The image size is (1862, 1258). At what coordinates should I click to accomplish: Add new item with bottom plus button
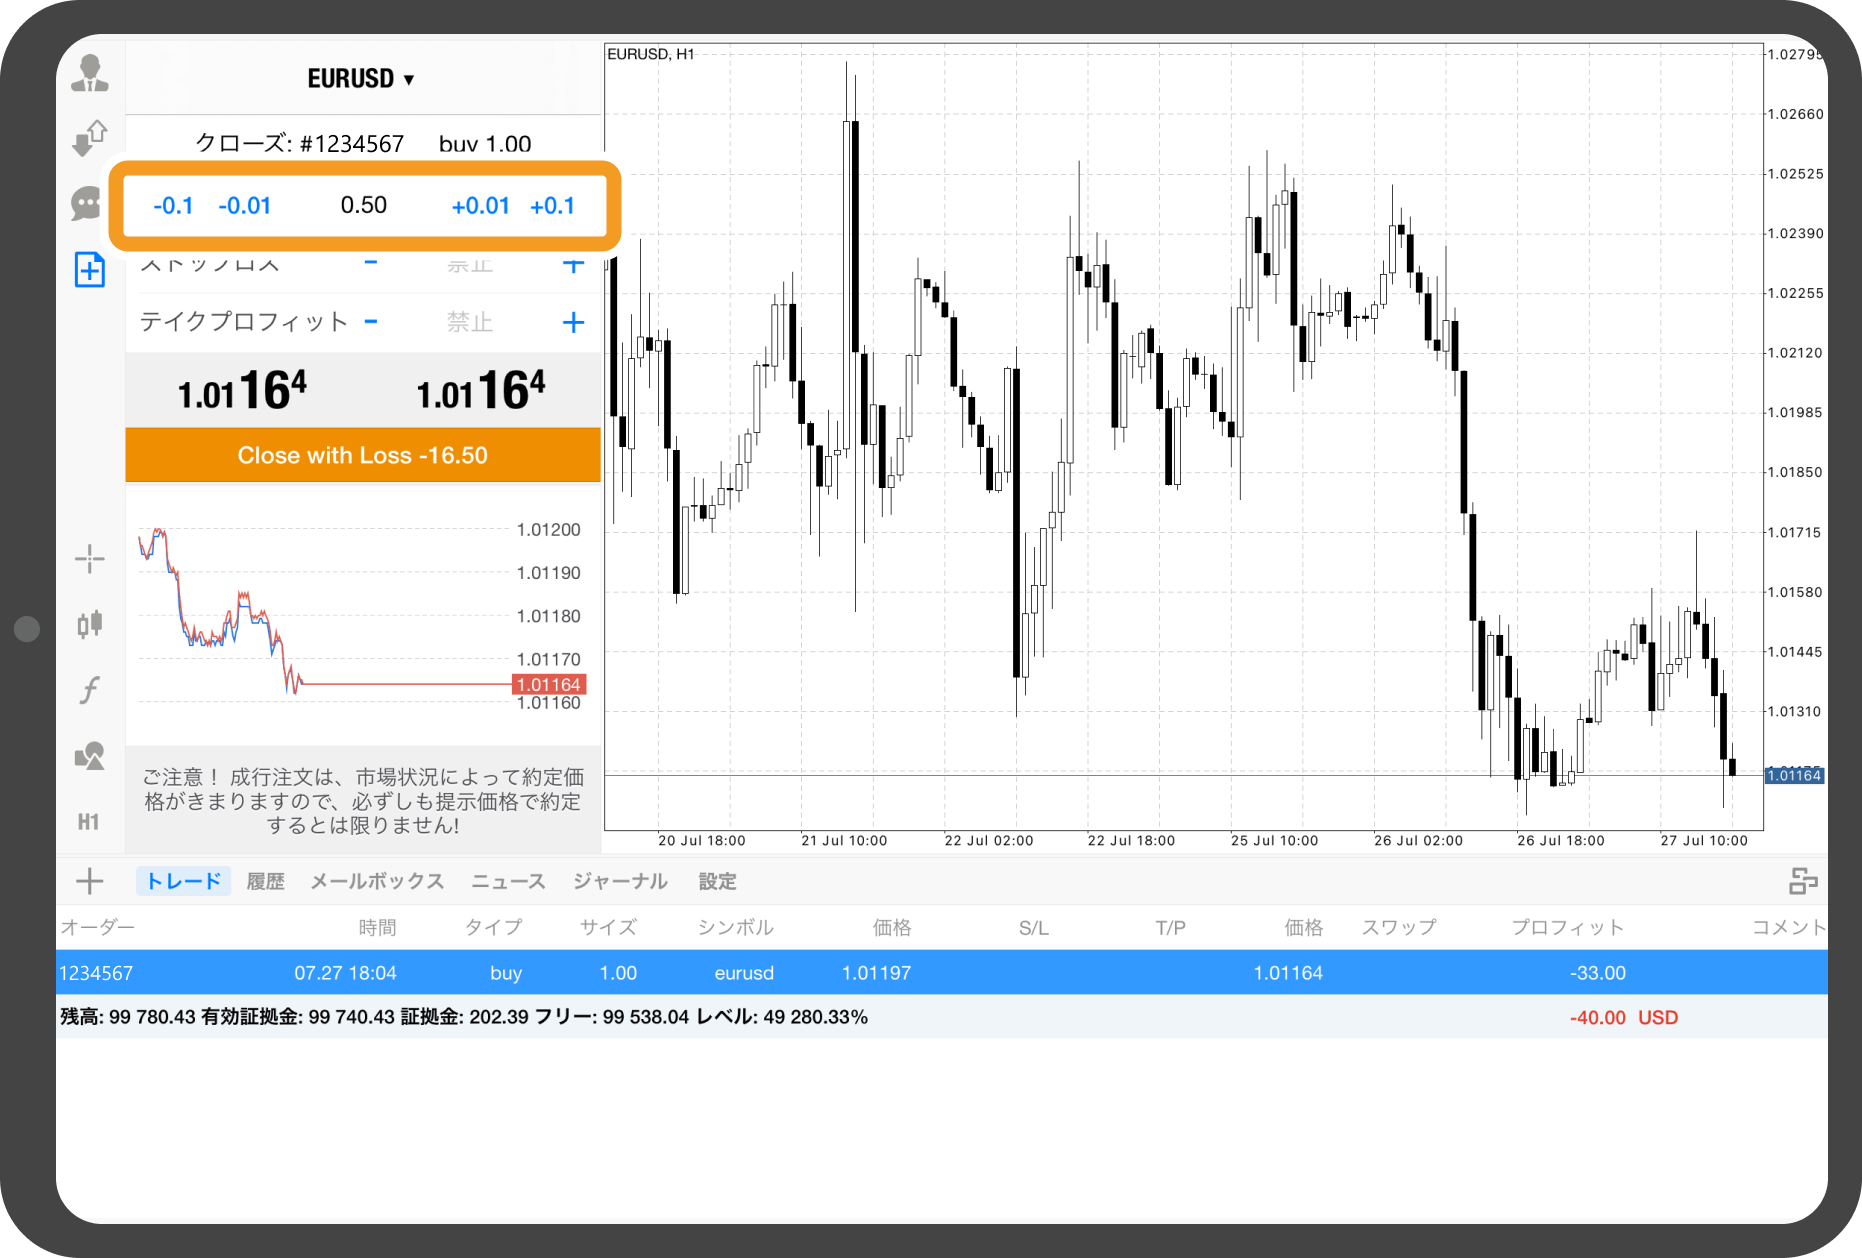(90, 881)
